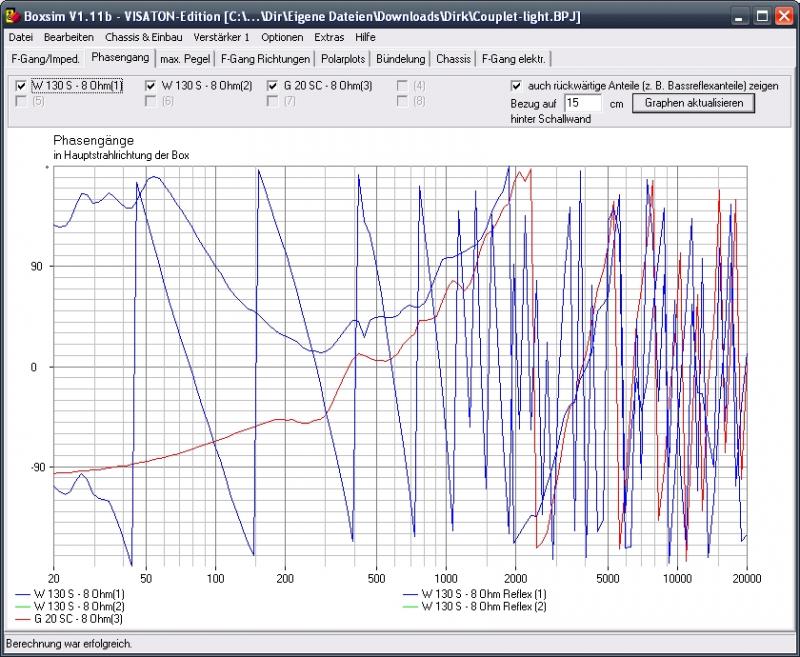The width and height of the screenshot is (800, 657).
Task: Uncheck W 130 S - 8 Ohm(2) checkbox
Action: tap(150, 86)
